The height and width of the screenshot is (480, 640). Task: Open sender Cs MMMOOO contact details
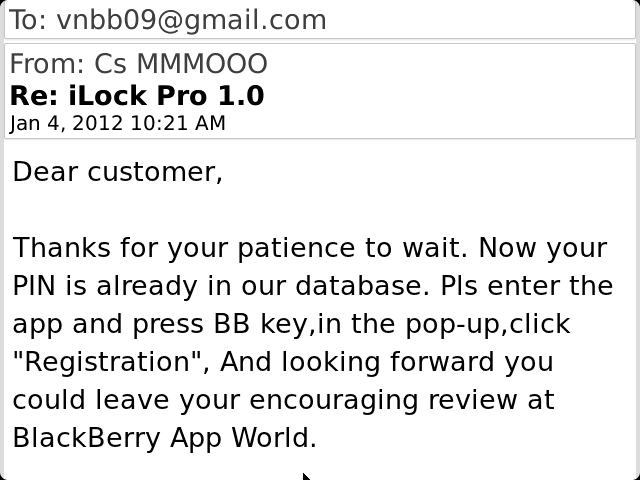pyautogui.click(x=181, y=64)
